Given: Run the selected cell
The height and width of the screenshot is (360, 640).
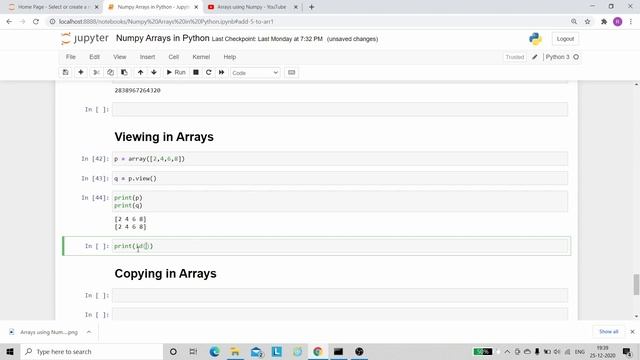Looking at the screenshot, I should pyautogui.click(x=176, y=72).
